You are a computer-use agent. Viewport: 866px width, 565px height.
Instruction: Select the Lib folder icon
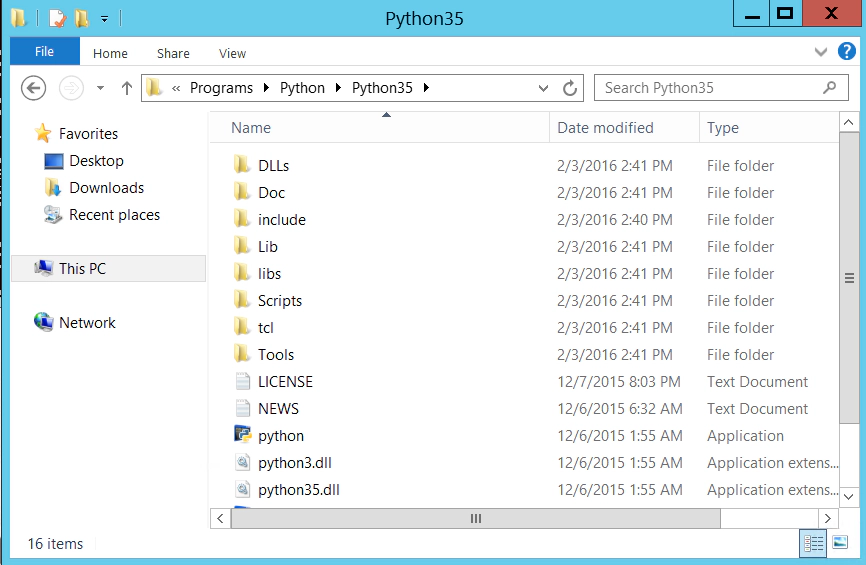pyautogui.click(x=241, y=246)
